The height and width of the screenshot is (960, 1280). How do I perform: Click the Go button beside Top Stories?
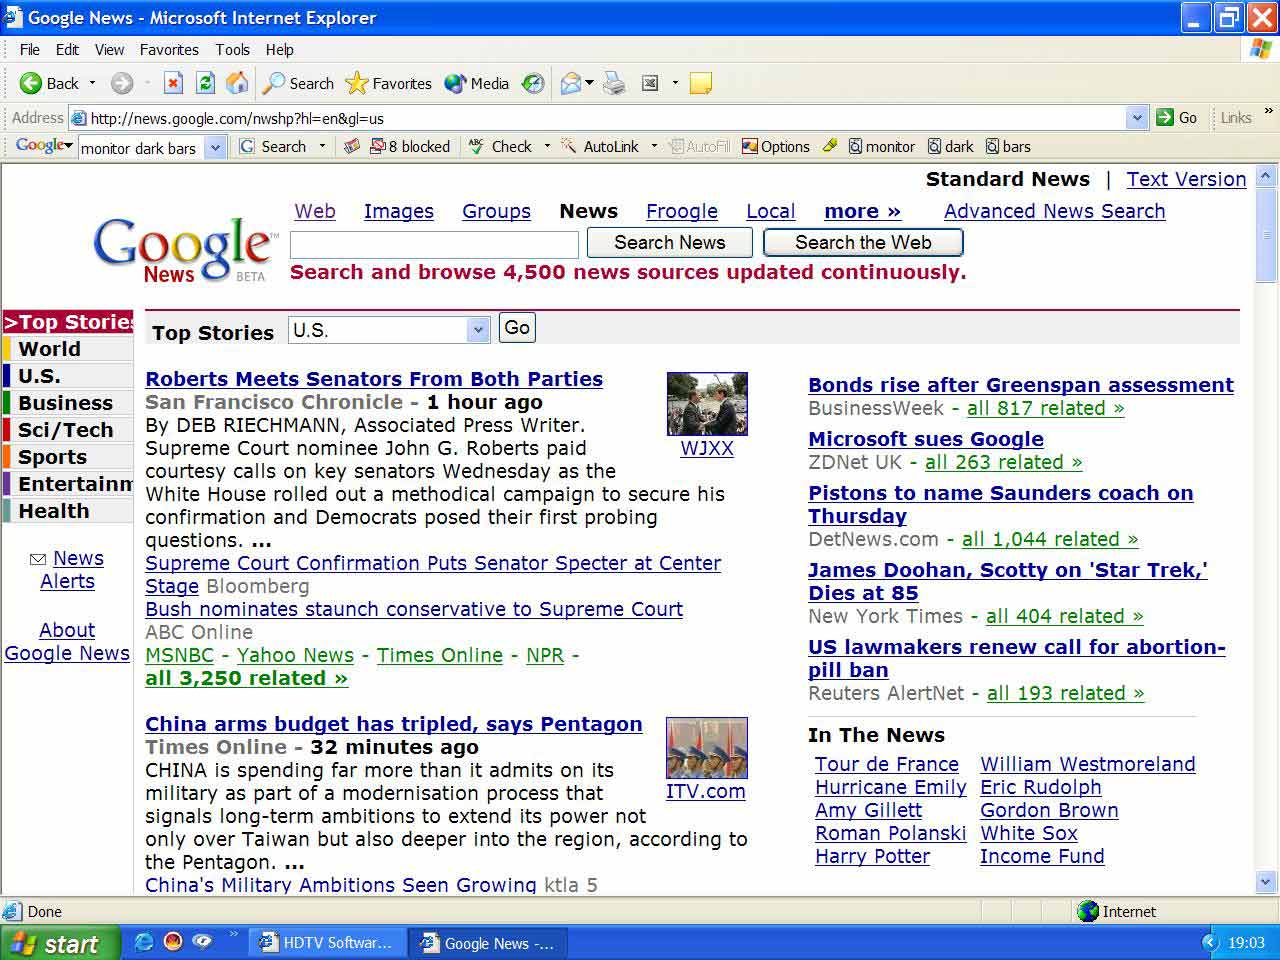click(517, 328)
